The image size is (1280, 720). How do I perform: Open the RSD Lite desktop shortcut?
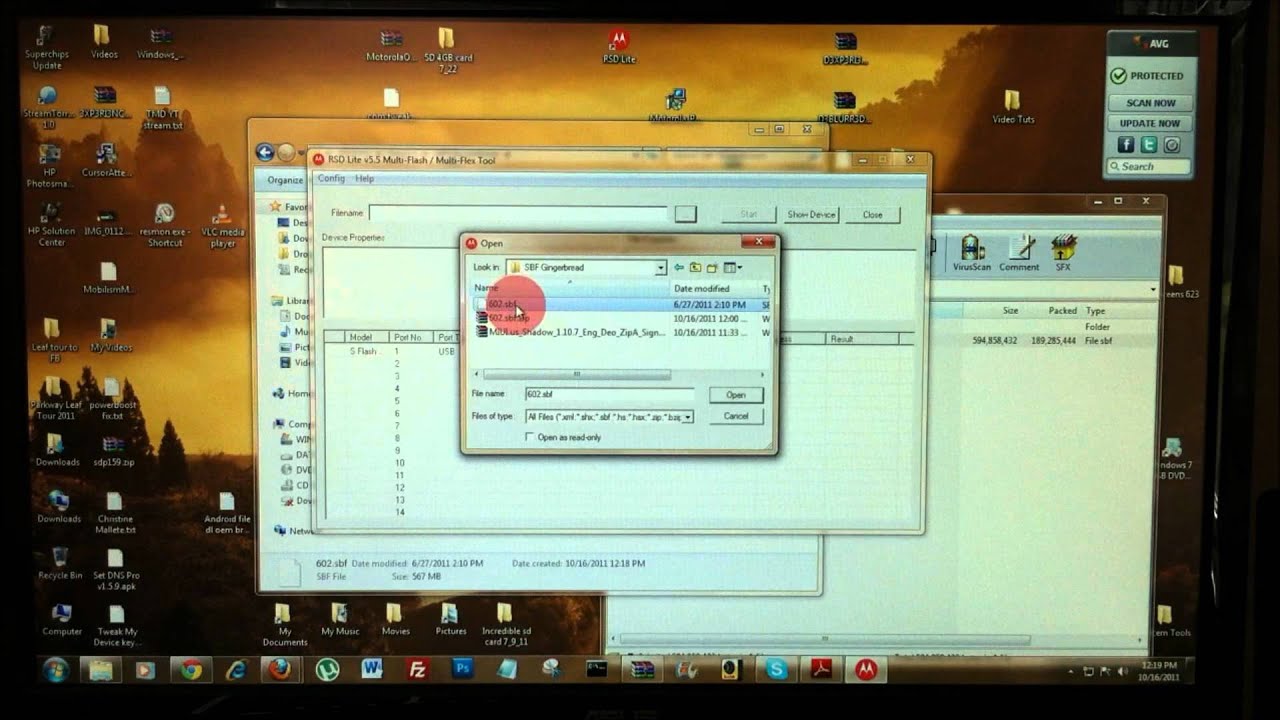(619, 46)
